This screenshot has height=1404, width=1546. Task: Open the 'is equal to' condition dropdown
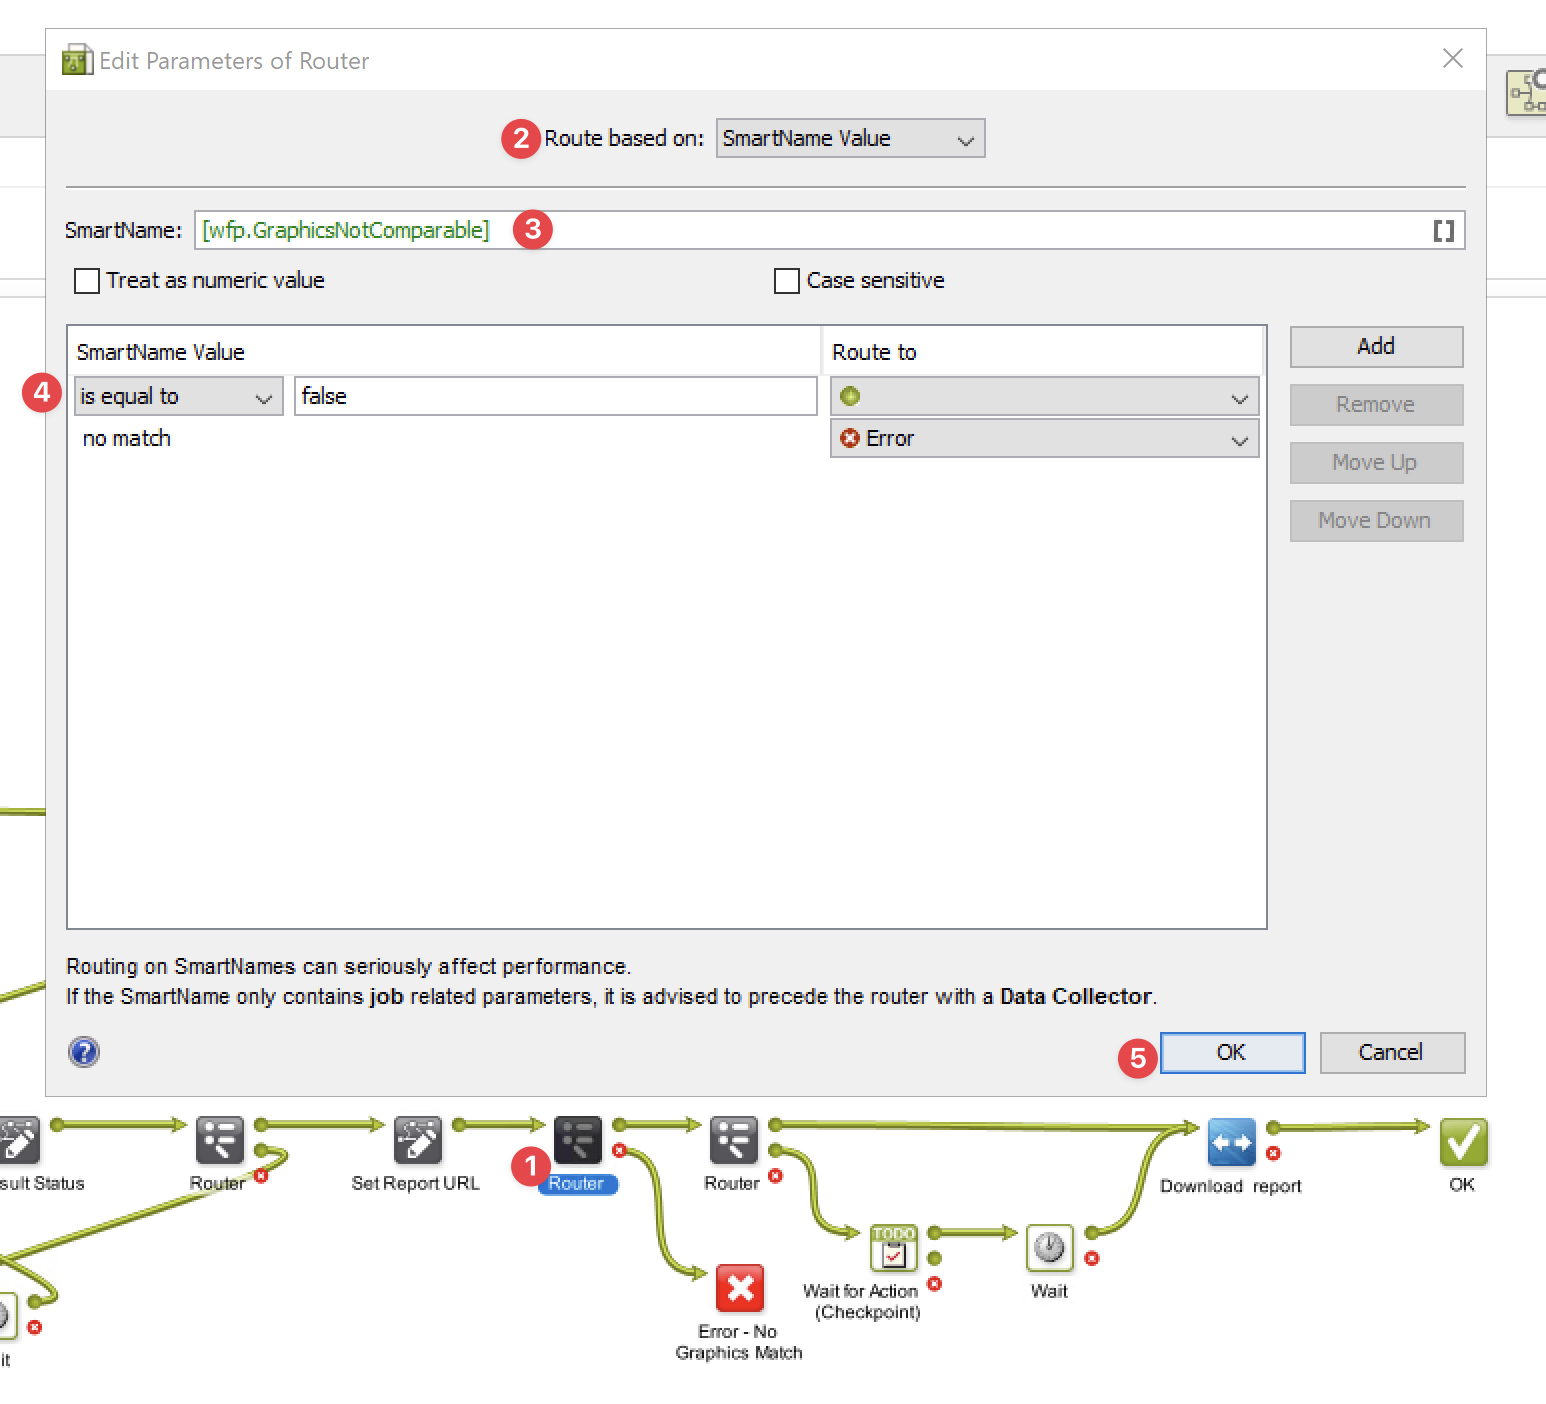tap(178, 397)
